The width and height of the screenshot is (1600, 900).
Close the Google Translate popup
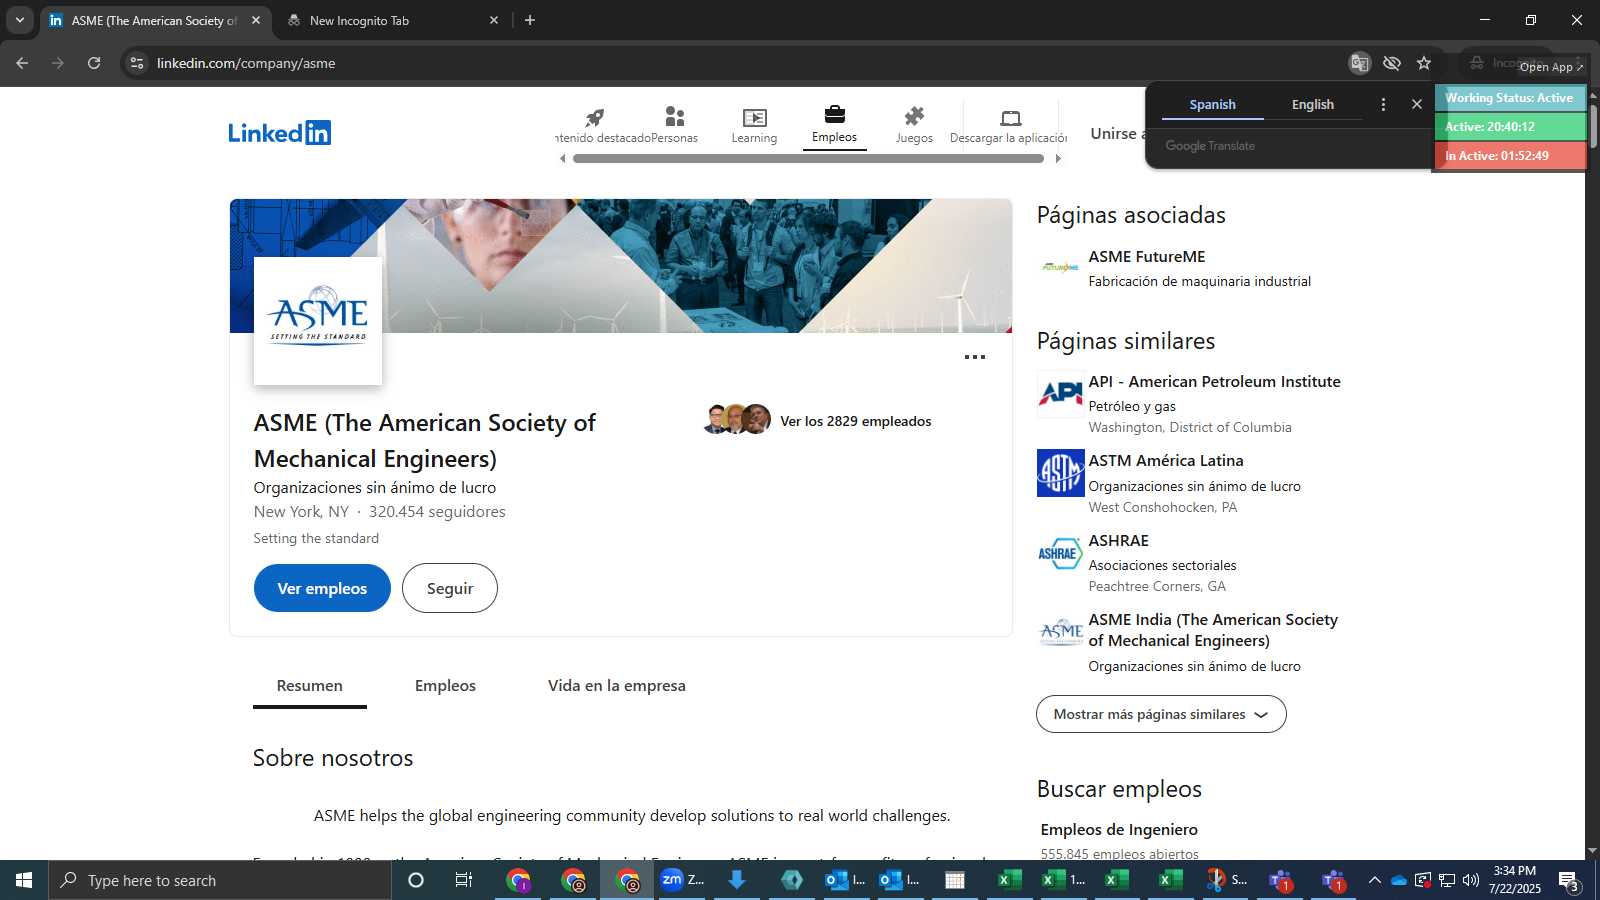point(1416,104)
